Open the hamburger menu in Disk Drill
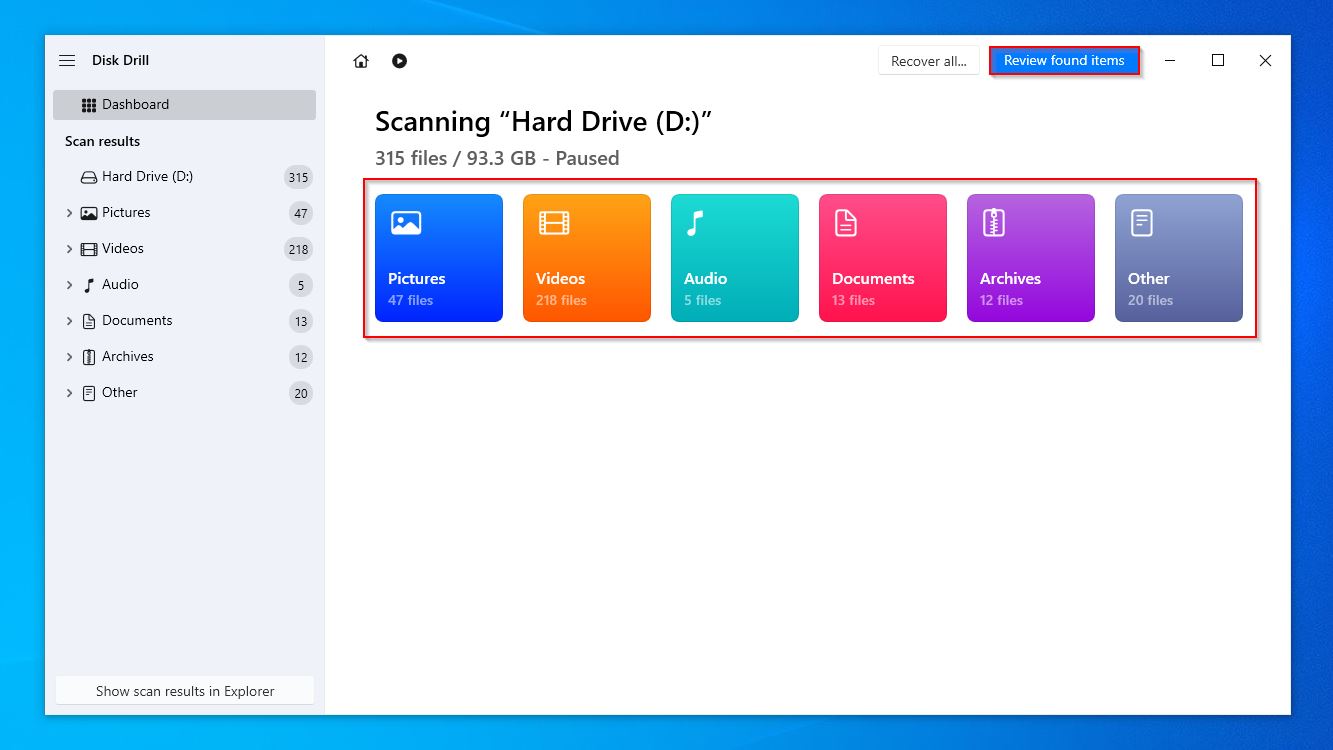Viewport: 1333px width, 750px height. [67, 60]
